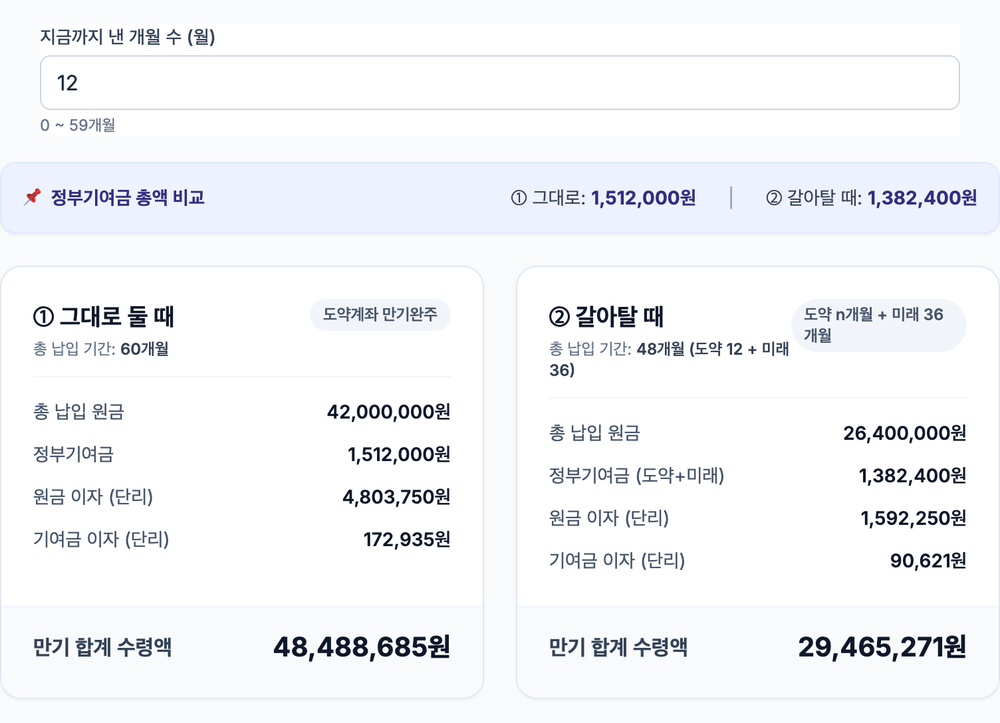This screenshot has width=1000, height=723.
Task: Click the '도약계좌 만기완주' badge
Action: [380, 315]
